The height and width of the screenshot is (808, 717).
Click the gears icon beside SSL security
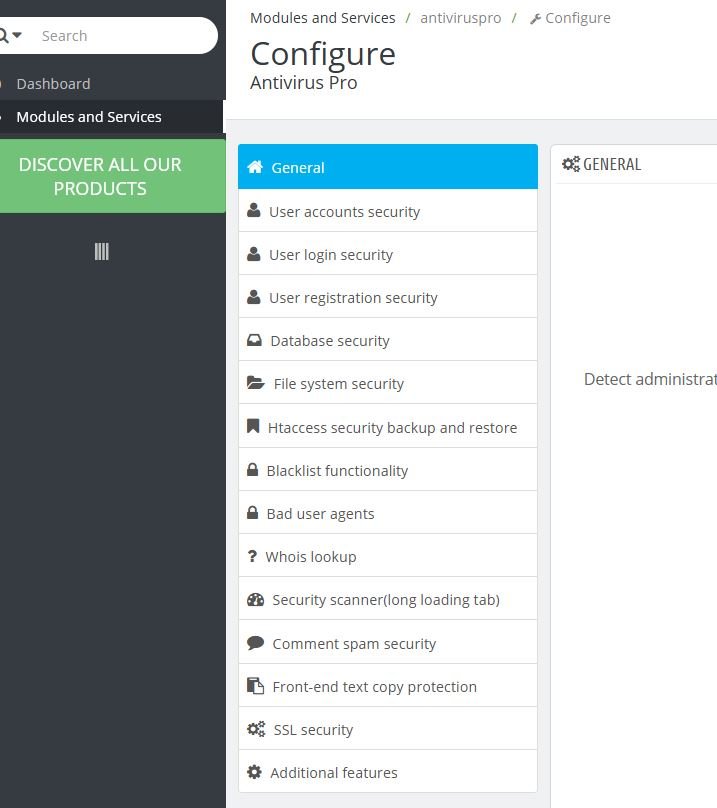pos(256,729)
